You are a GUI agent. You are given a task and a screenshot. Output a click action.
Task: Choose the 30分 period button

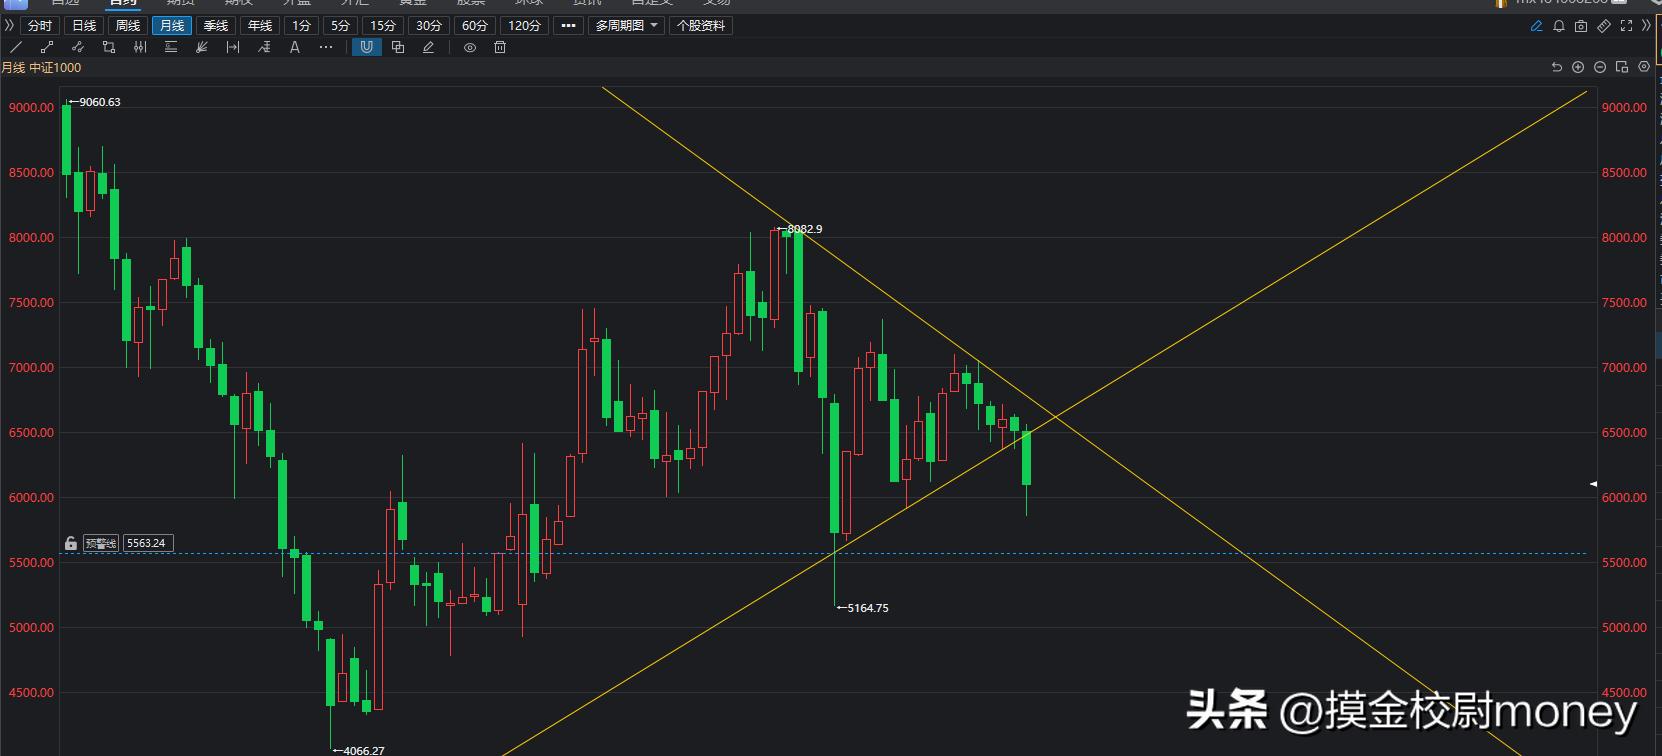coord(429,25)
